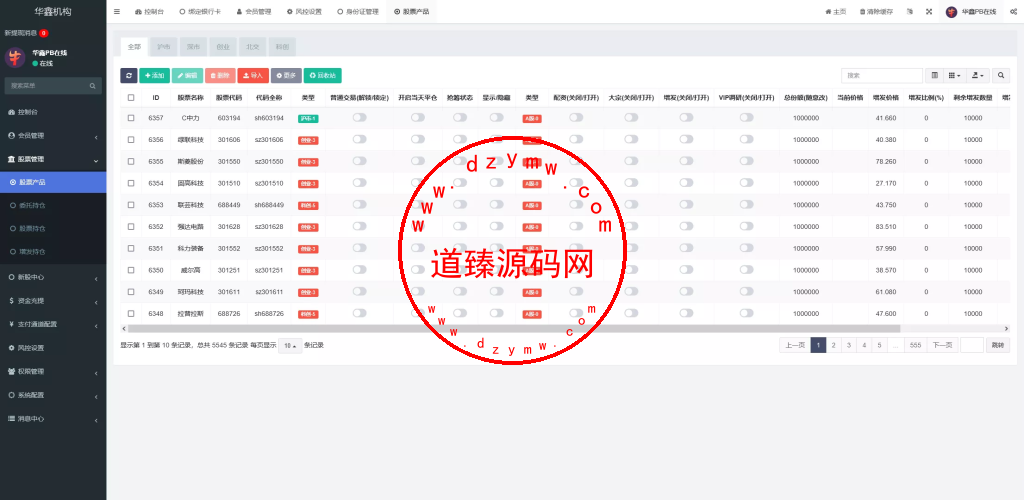
Task: Expand 新股中心 in the sidebar
Action: (x=53, y=277)
